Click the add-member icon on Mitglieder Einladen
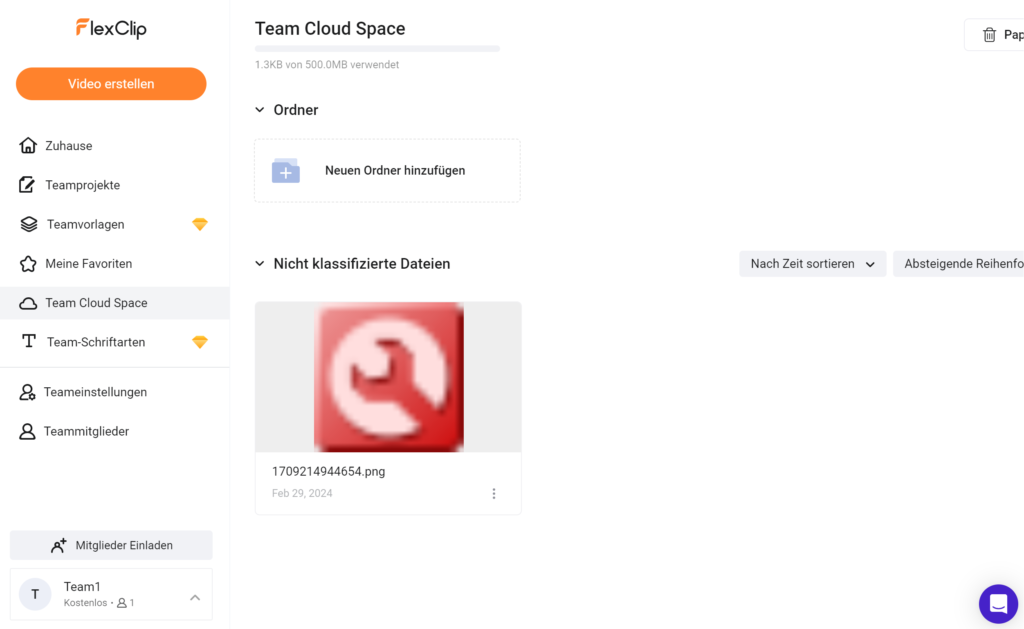The height and width of the screenshot is (629, 1024). (59, 545)
